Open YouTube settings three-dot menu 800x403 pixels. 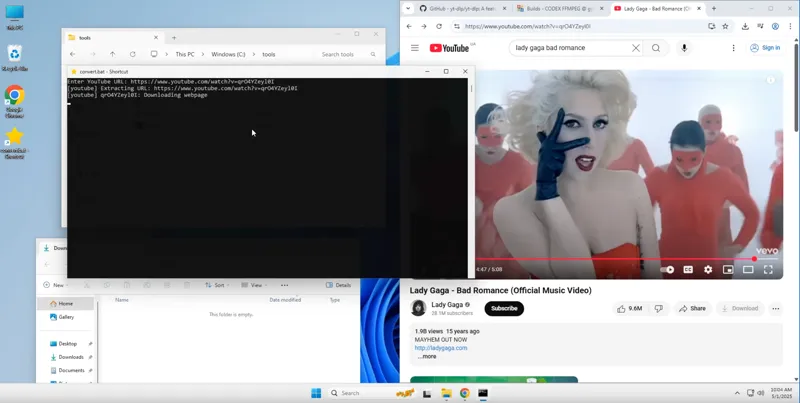[733, 48]
